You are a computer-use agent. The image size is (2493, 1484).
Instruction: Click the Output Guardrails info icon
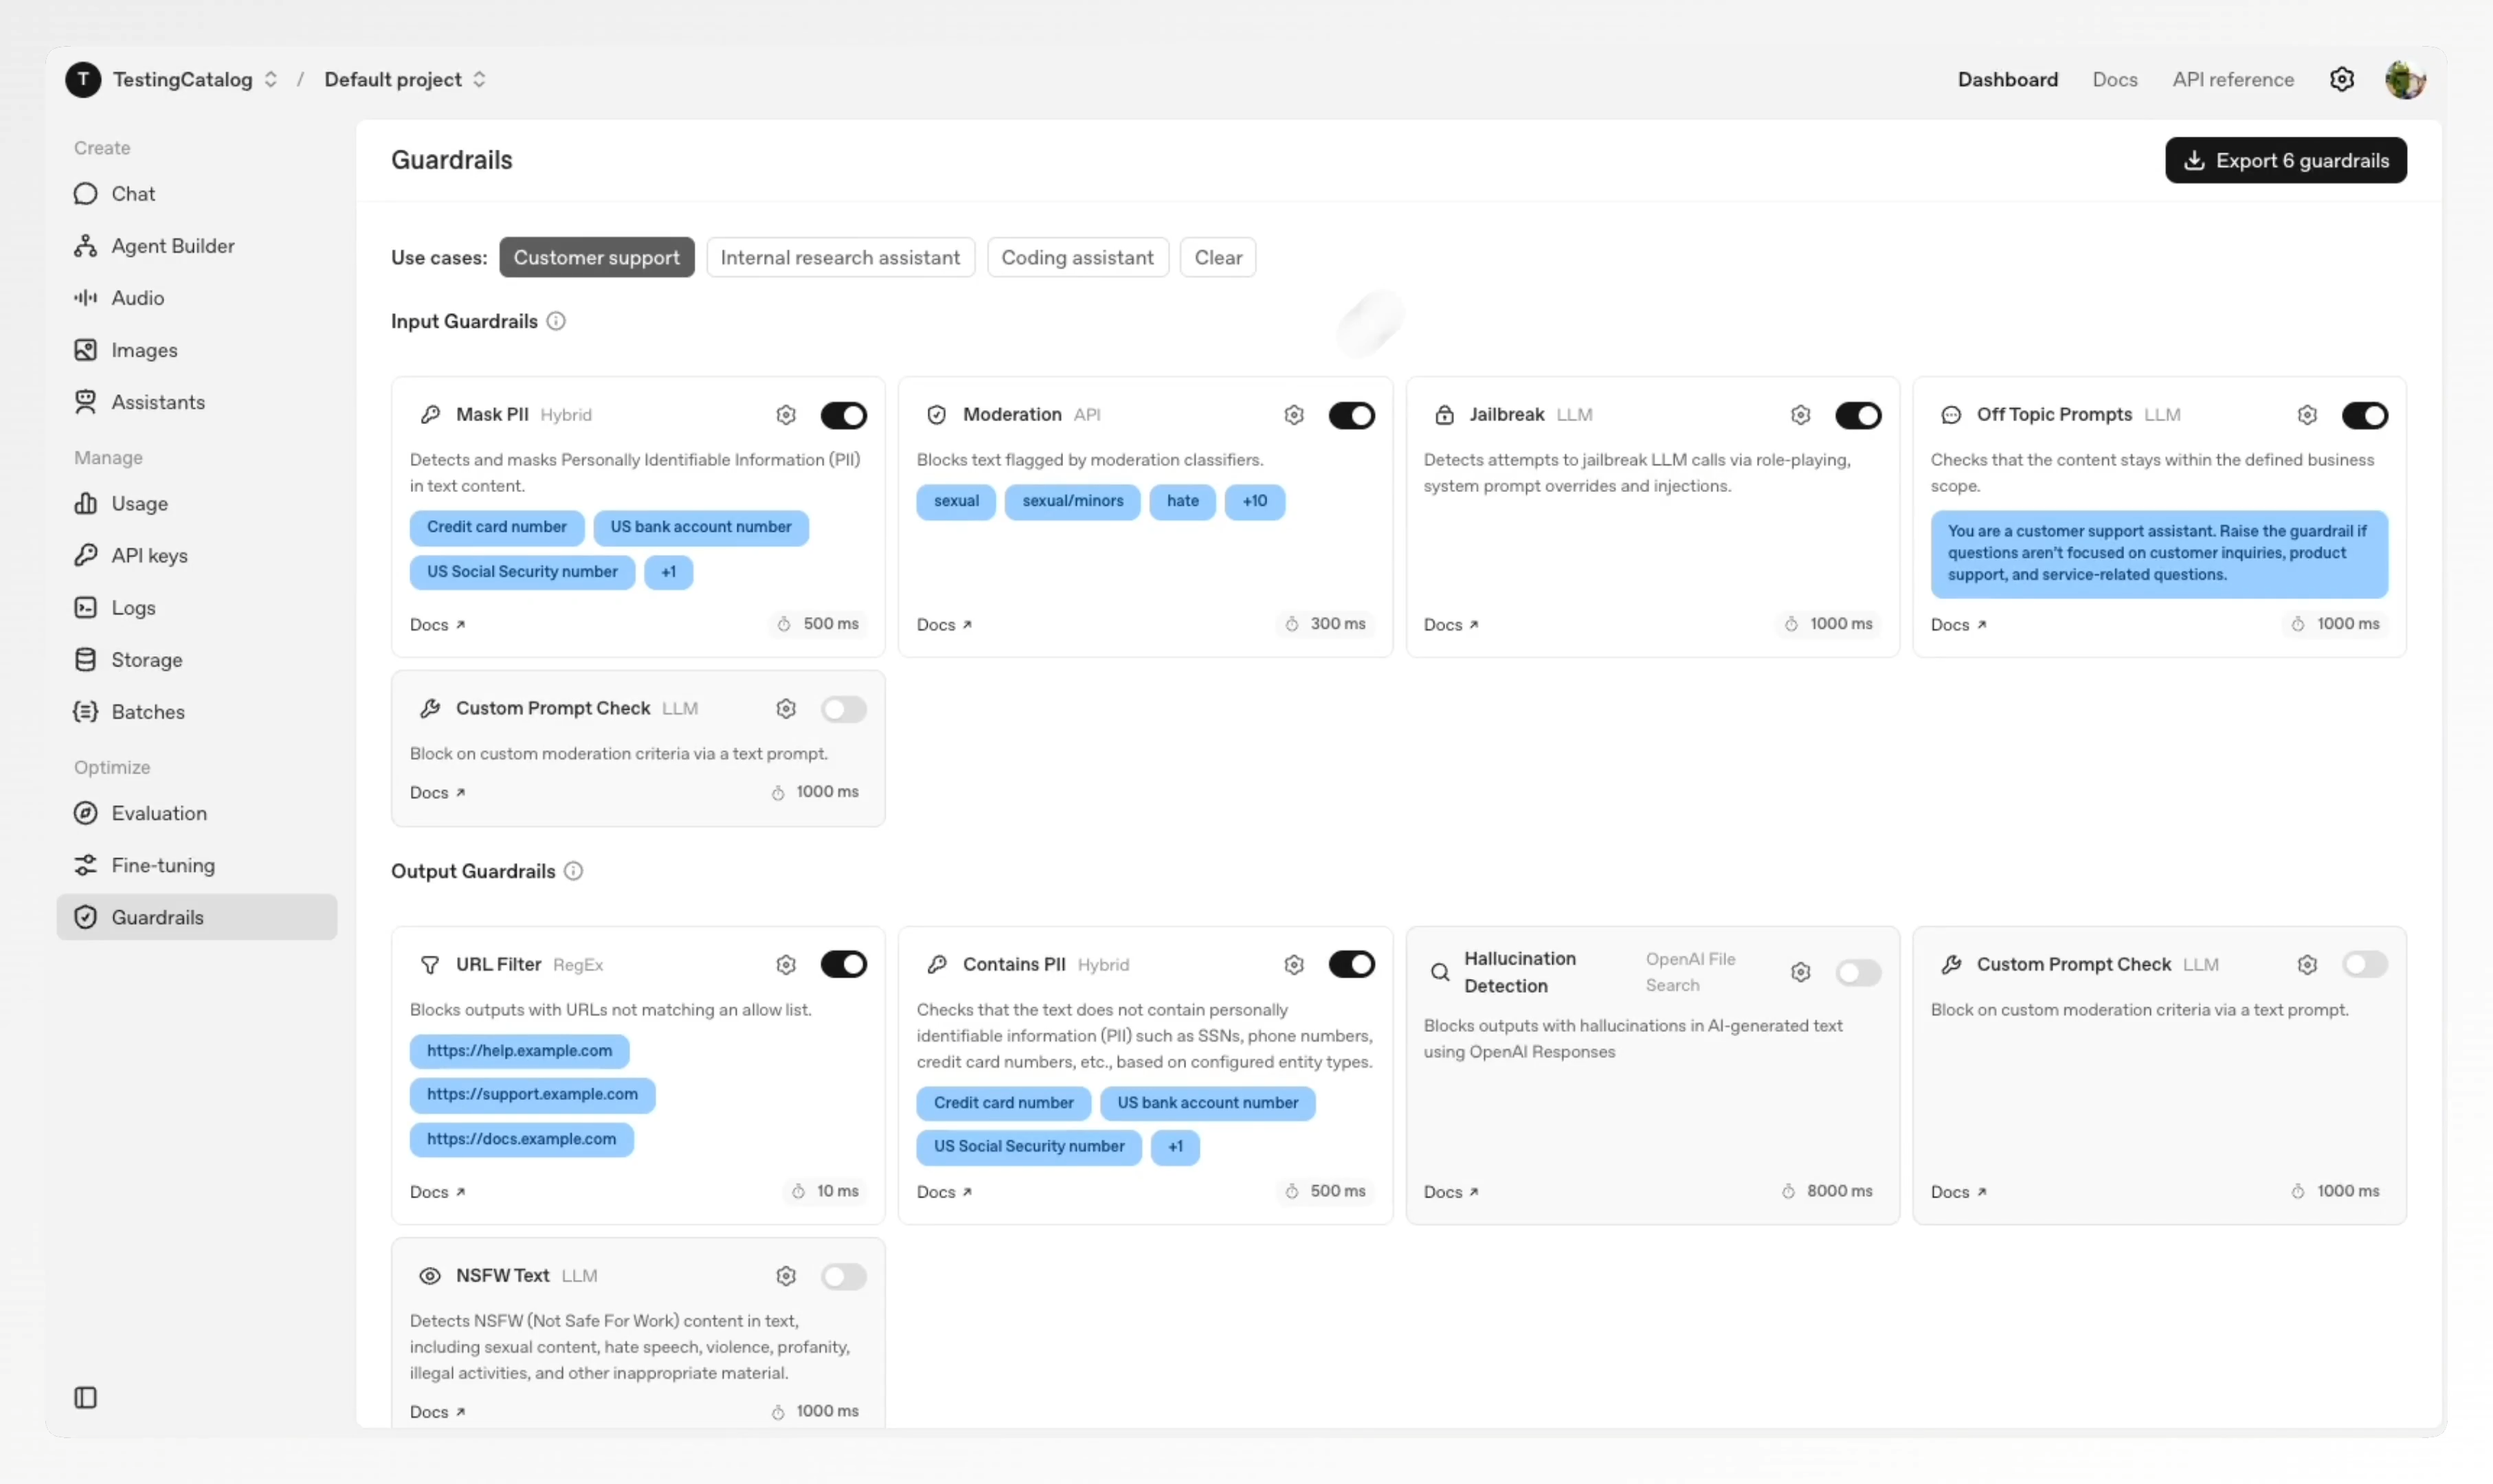(x=573, y=871)
